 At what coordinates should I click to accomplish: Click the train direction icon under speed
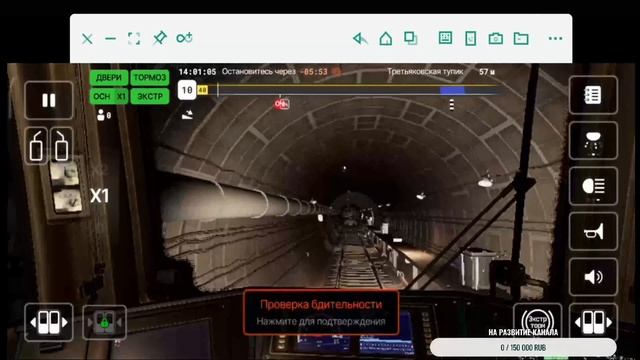[187, 115]
